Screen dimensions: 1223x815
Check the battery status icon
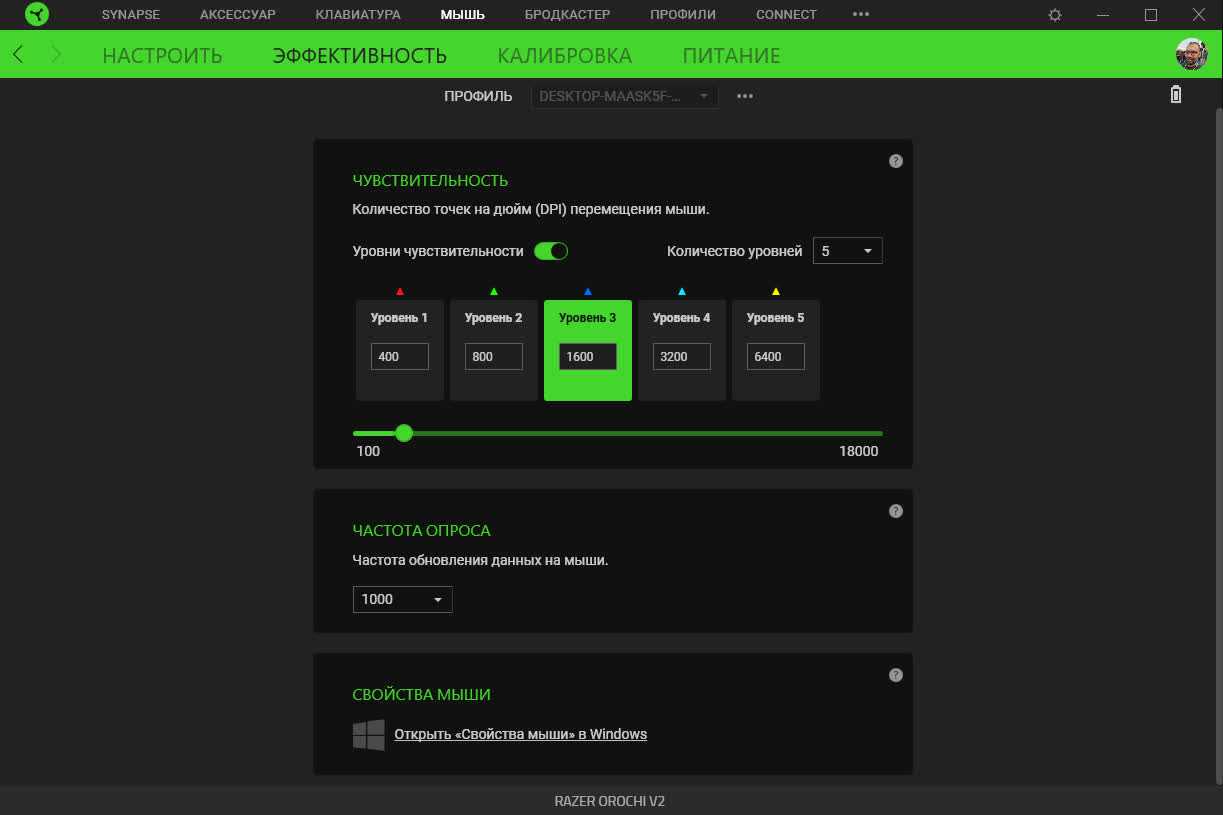point(1176,95)
